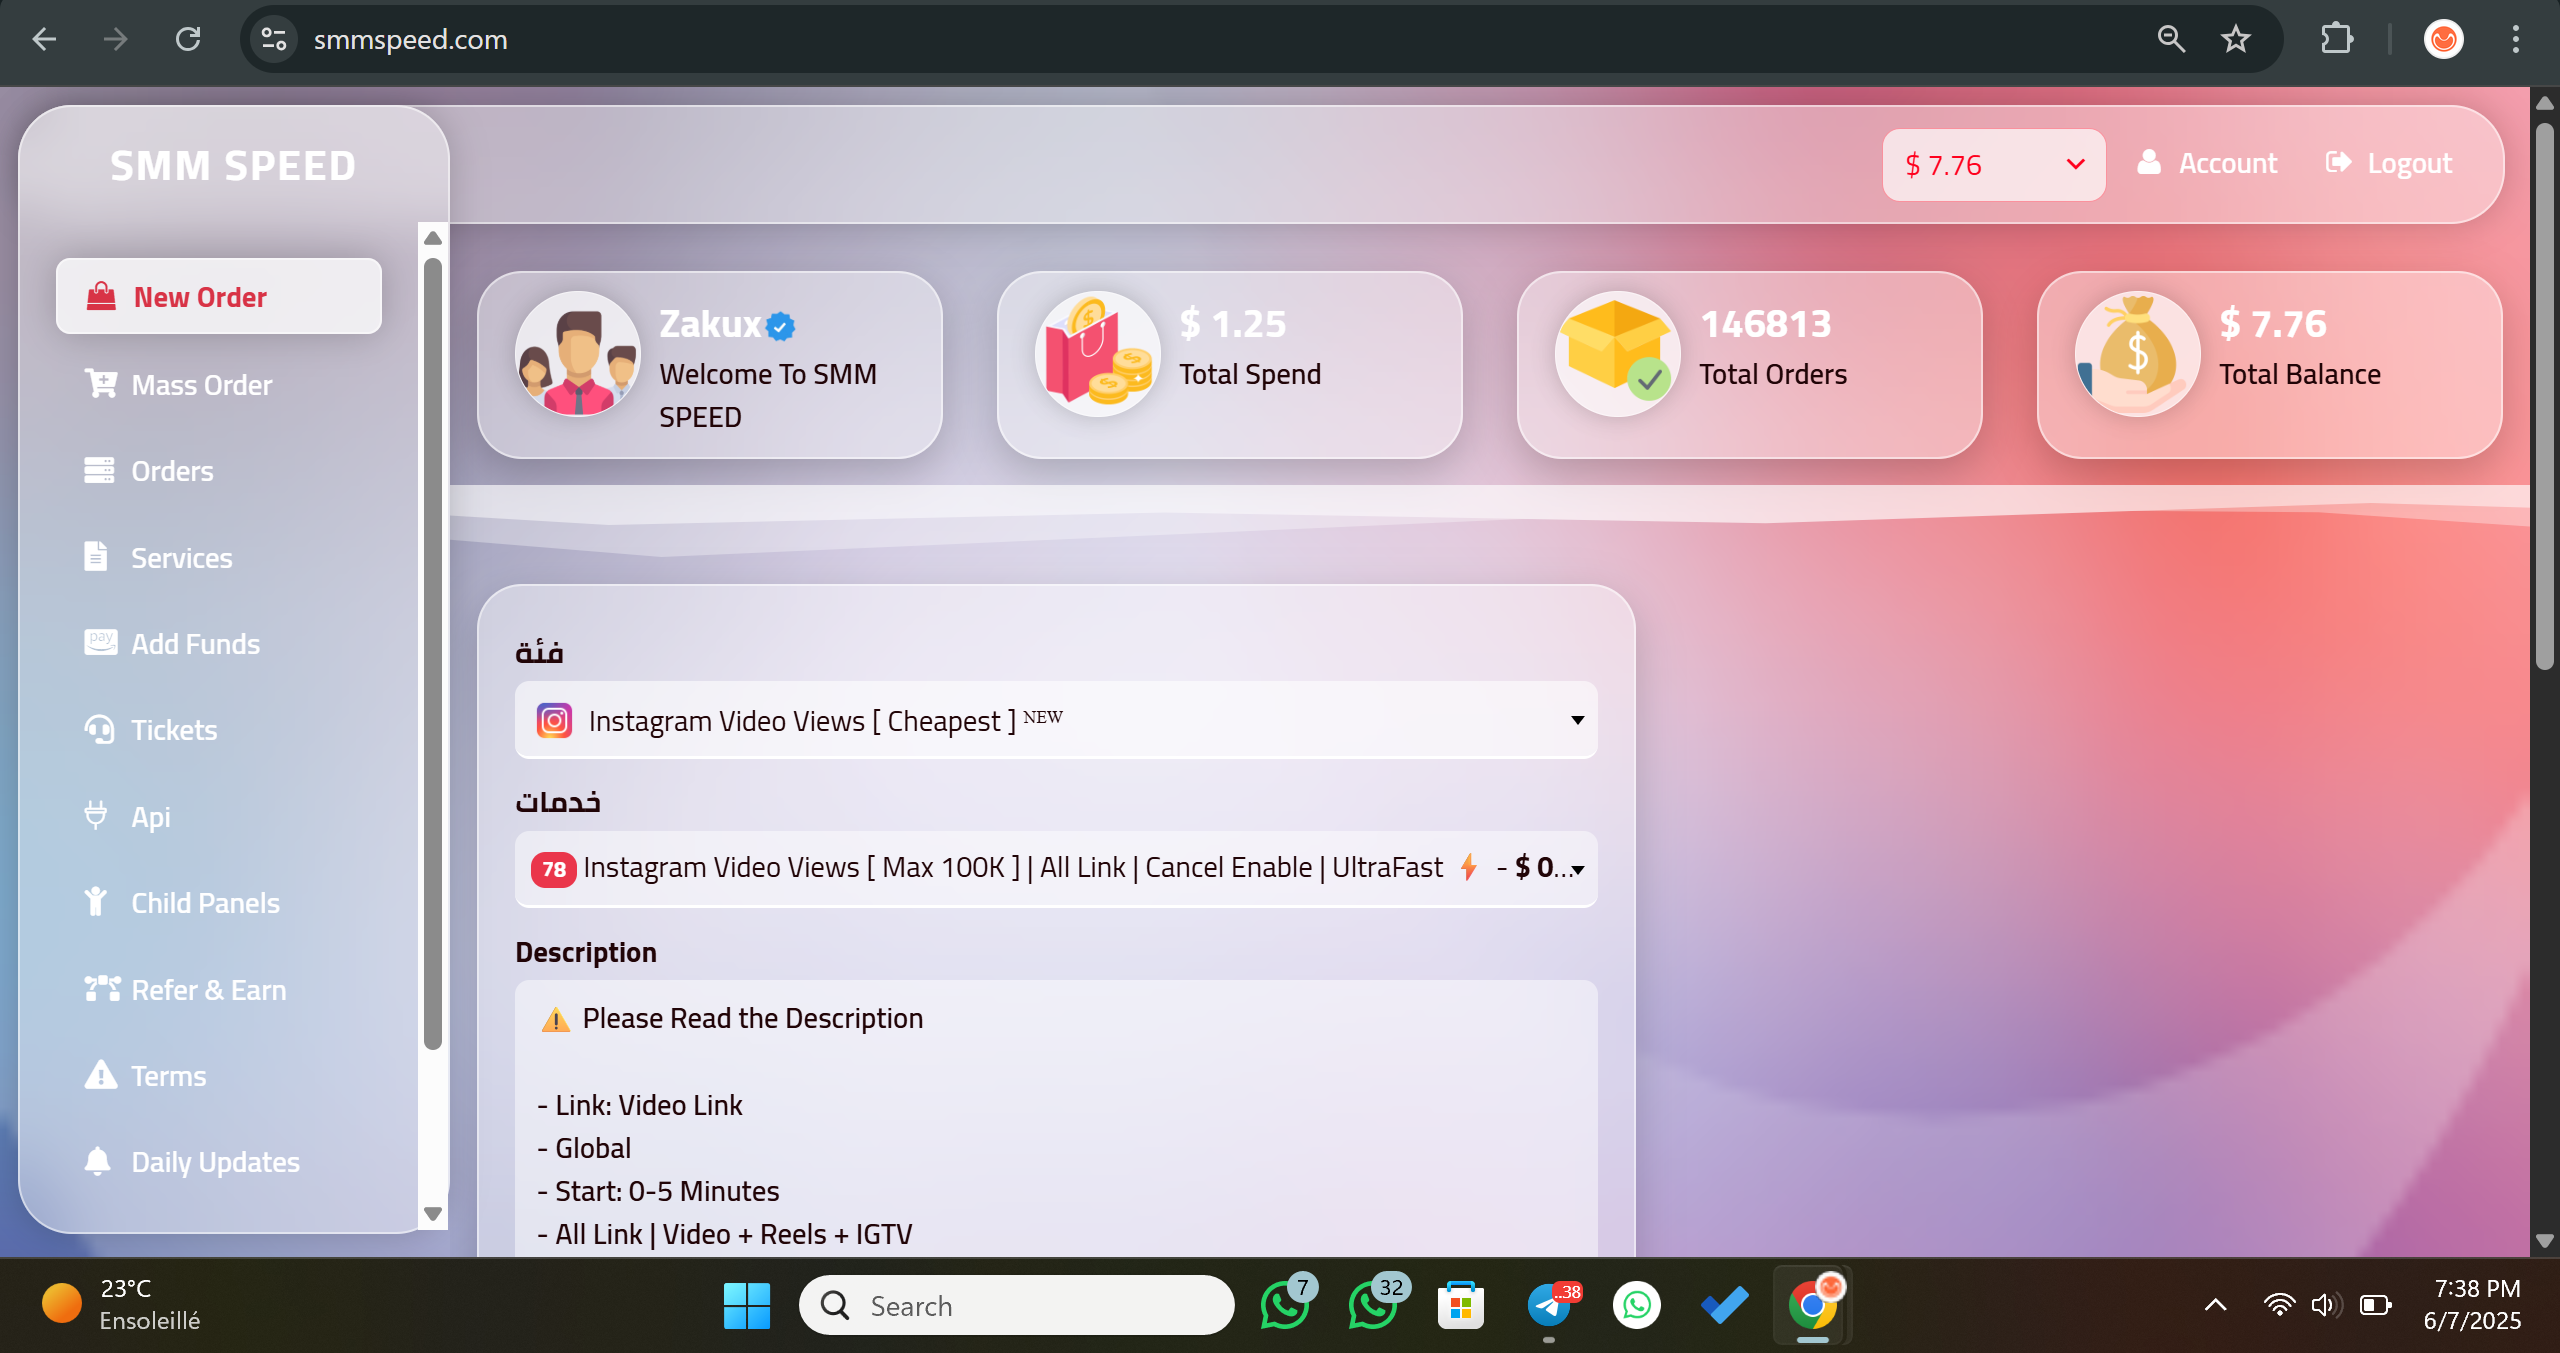This screenshot has height=1353, width=2560.
Task: Expand the $ 7.76 balance dropdown
Action: point(1994,165)
